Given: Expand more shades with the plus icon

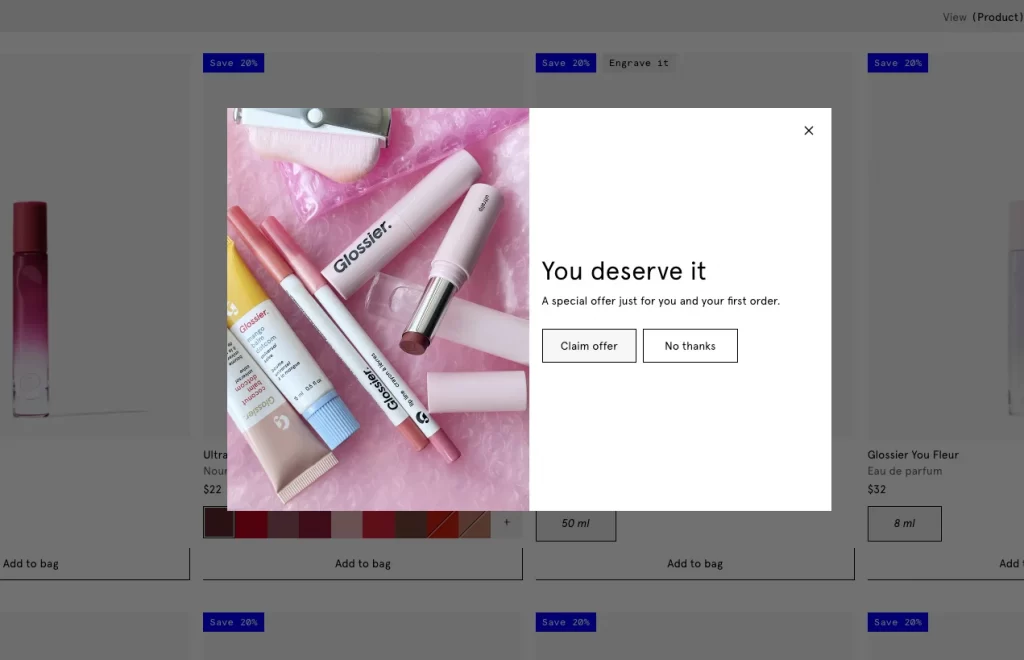Looking at the screenshot, I should point(507,523).
